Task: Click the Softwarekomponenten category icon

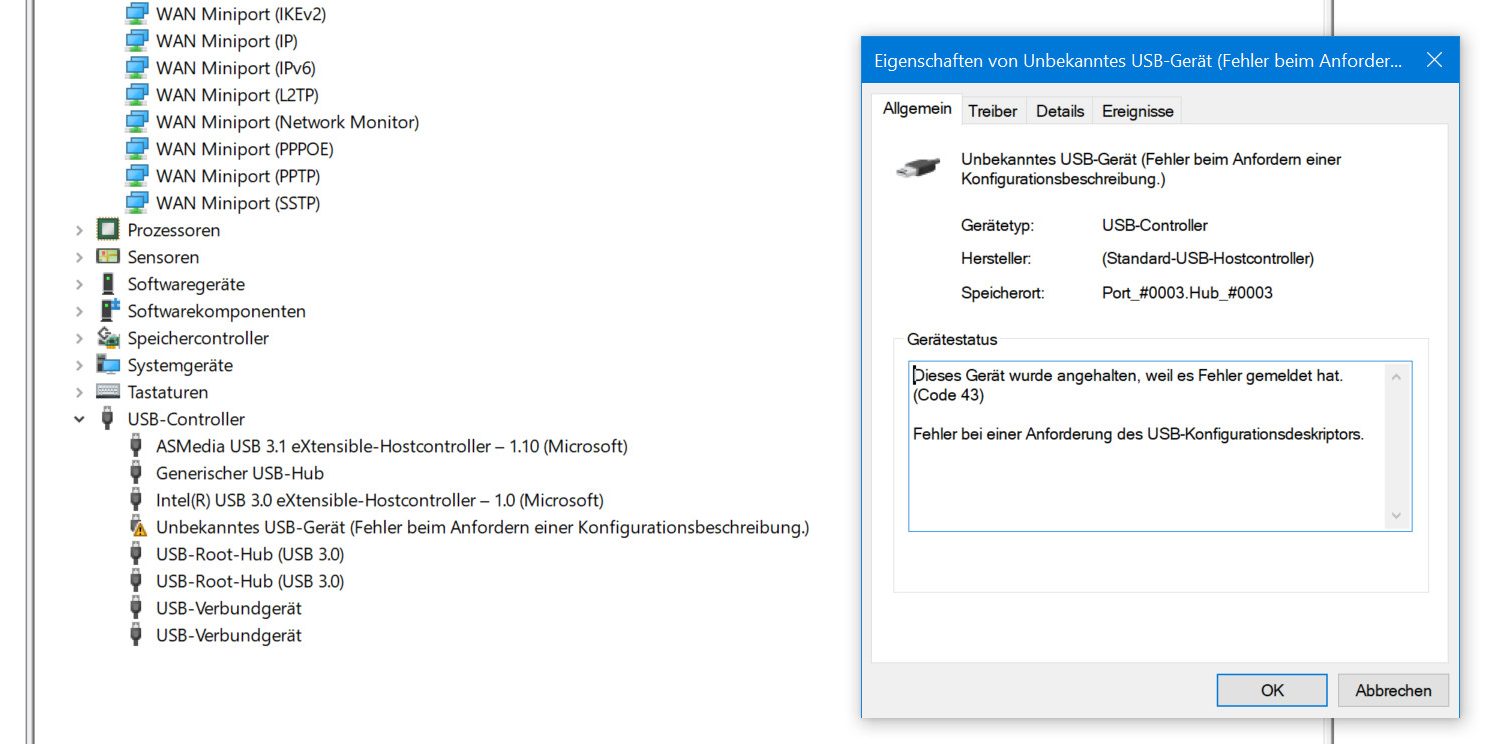Action: [x=107, y=311]
